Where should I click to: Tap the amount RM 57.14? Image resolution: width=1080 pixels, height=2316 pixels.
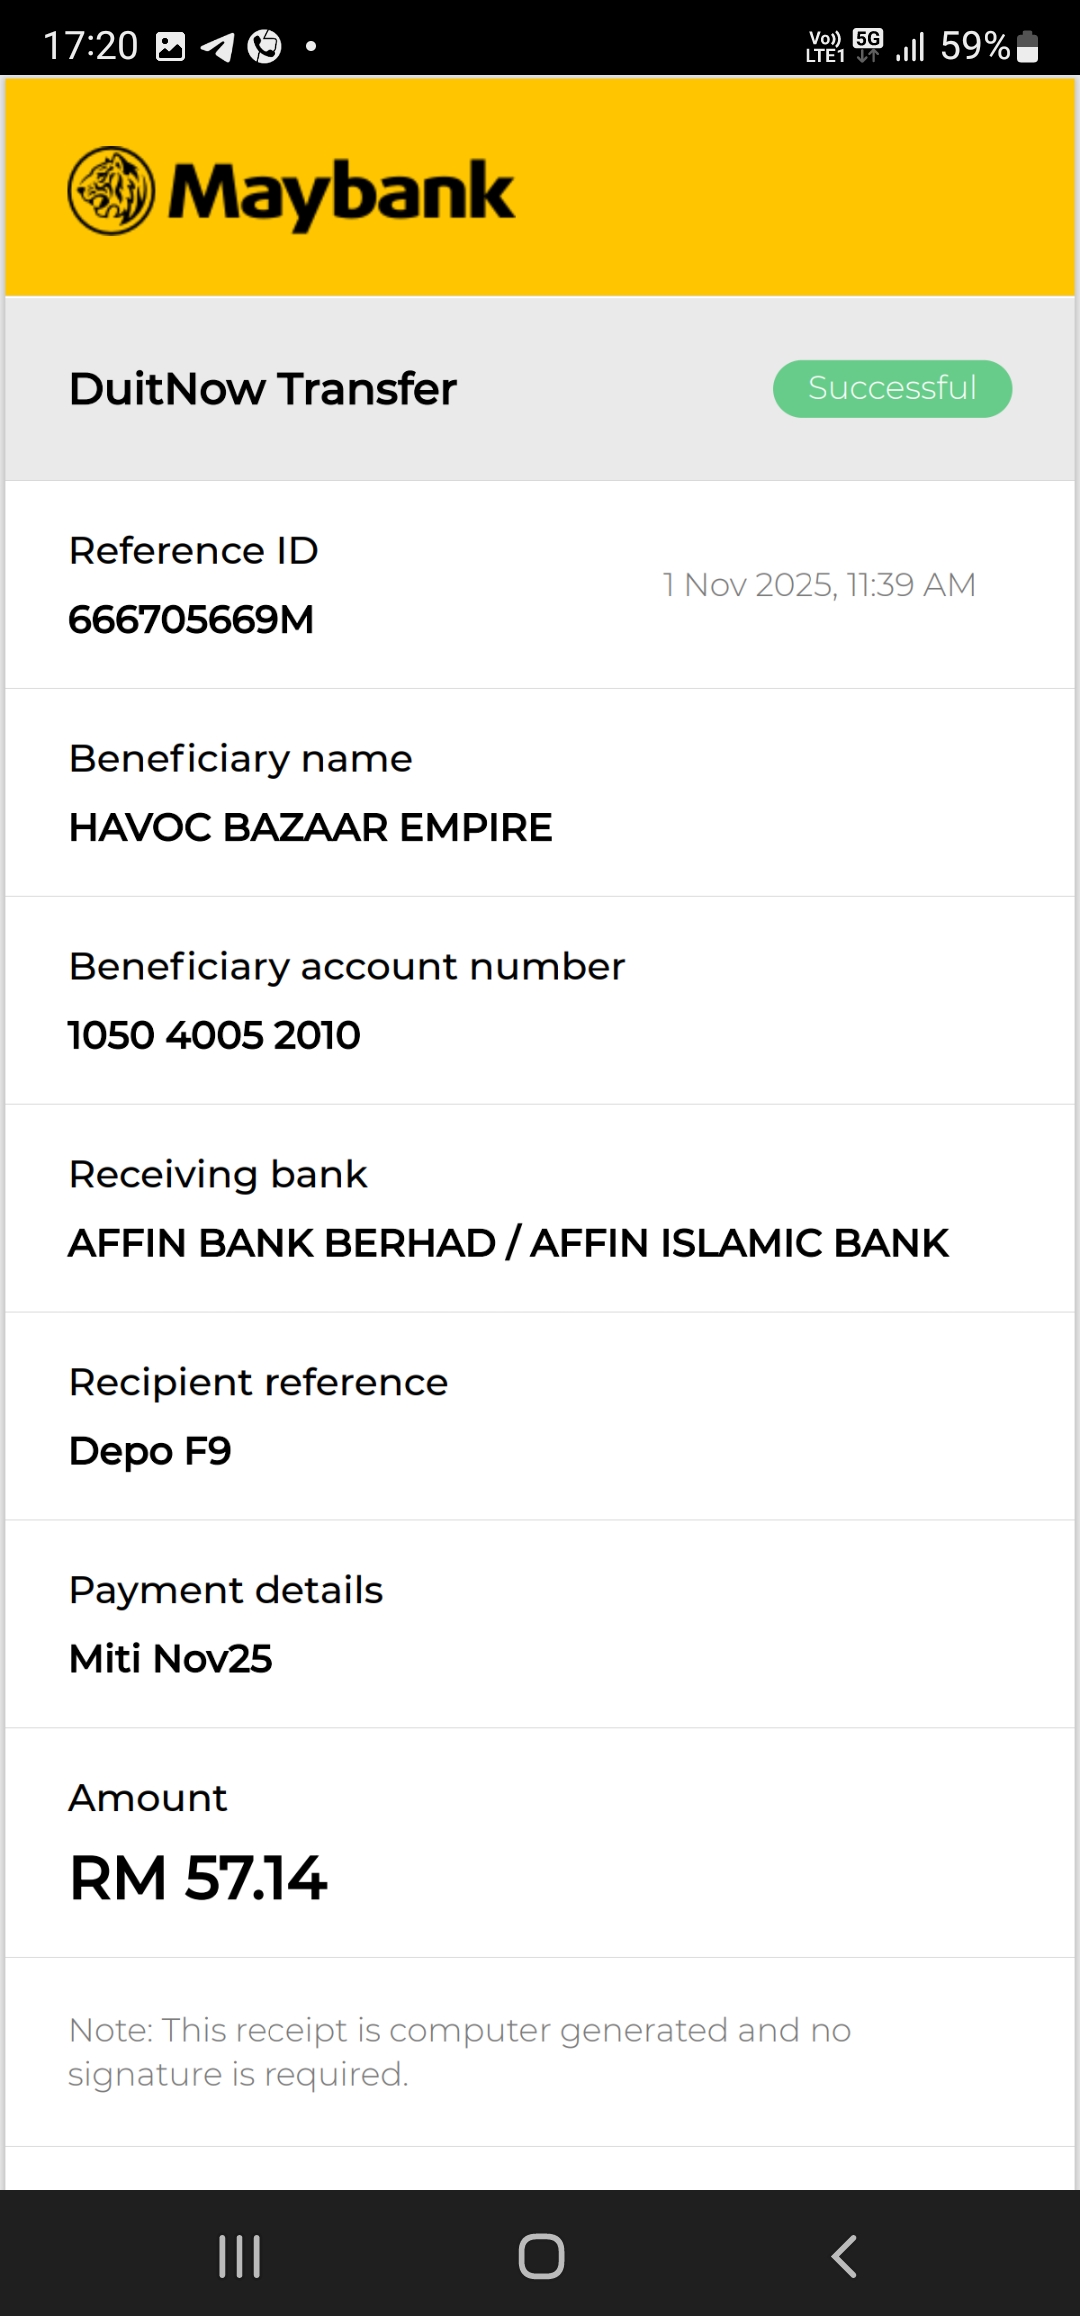click(198, 1877)
